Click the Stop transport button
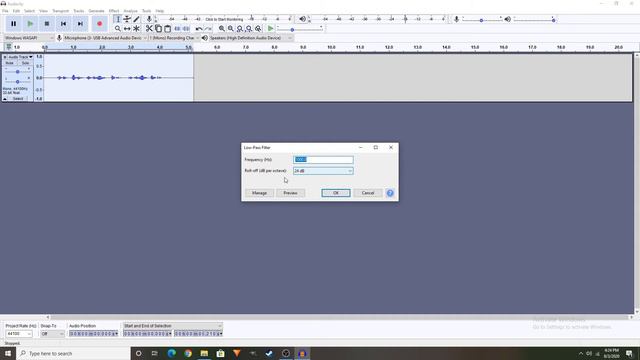 [47, 24]
